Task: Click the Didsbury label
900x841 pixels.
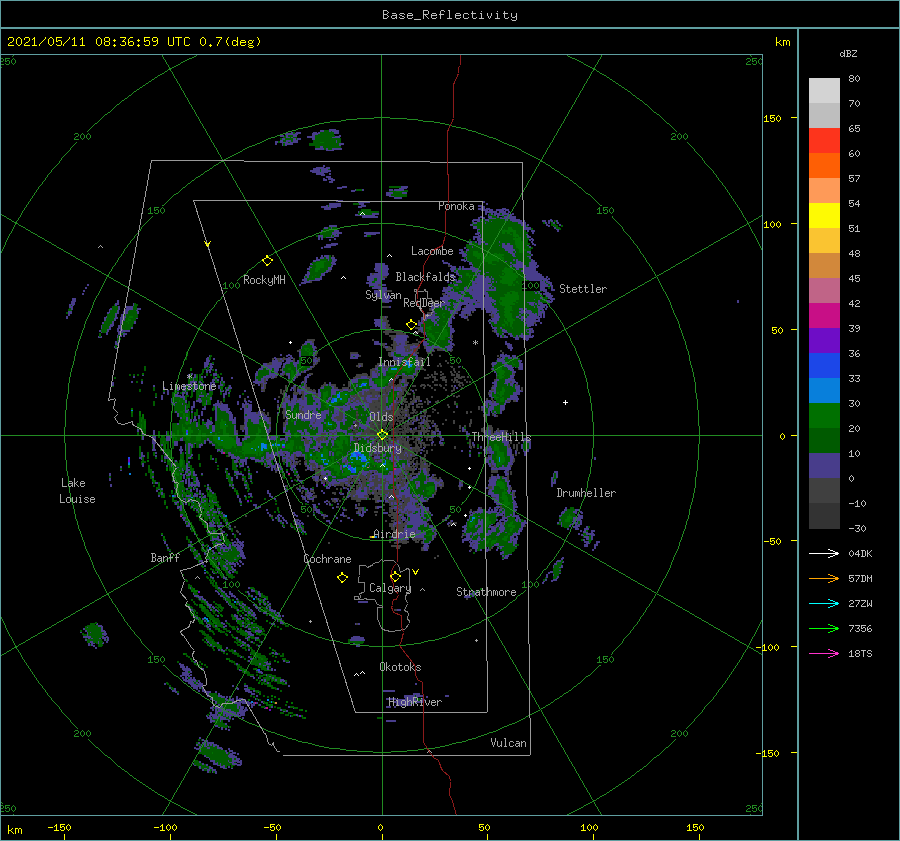Action: pos(378,448)
